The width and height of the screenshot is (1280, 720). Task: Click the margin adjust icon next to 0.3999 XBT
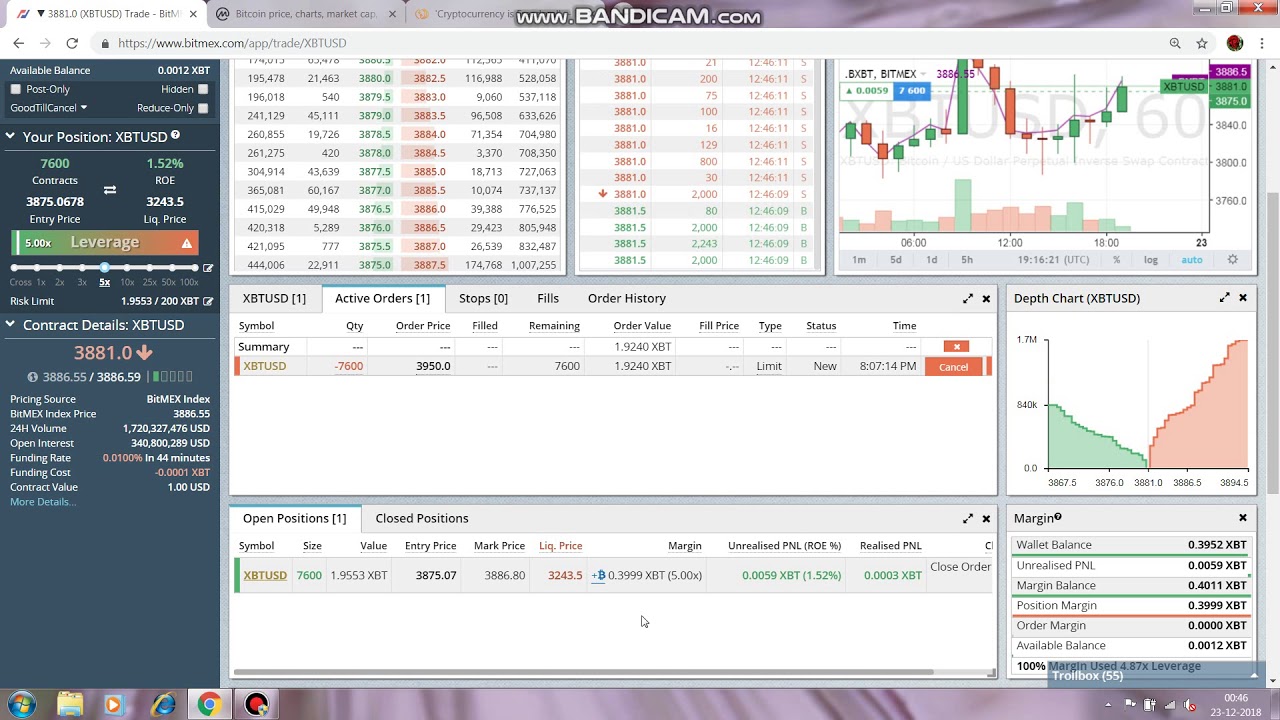pos(598,575)
